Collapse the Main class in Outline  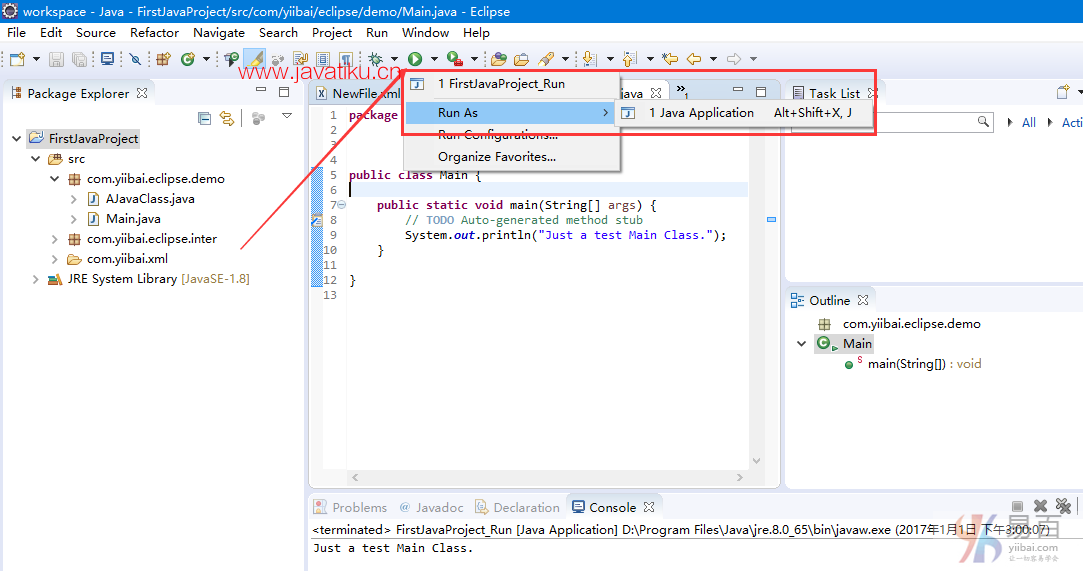tap(801, 344)
